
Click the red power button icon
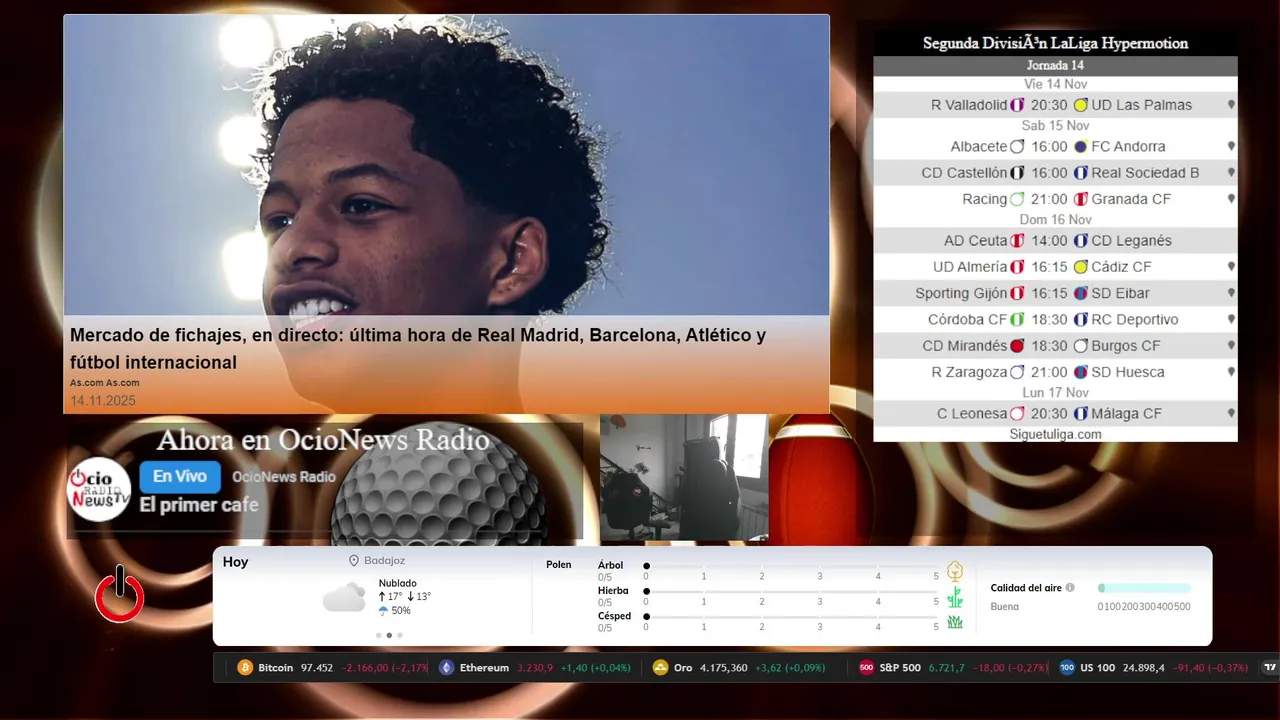click(x=120, y=595)
